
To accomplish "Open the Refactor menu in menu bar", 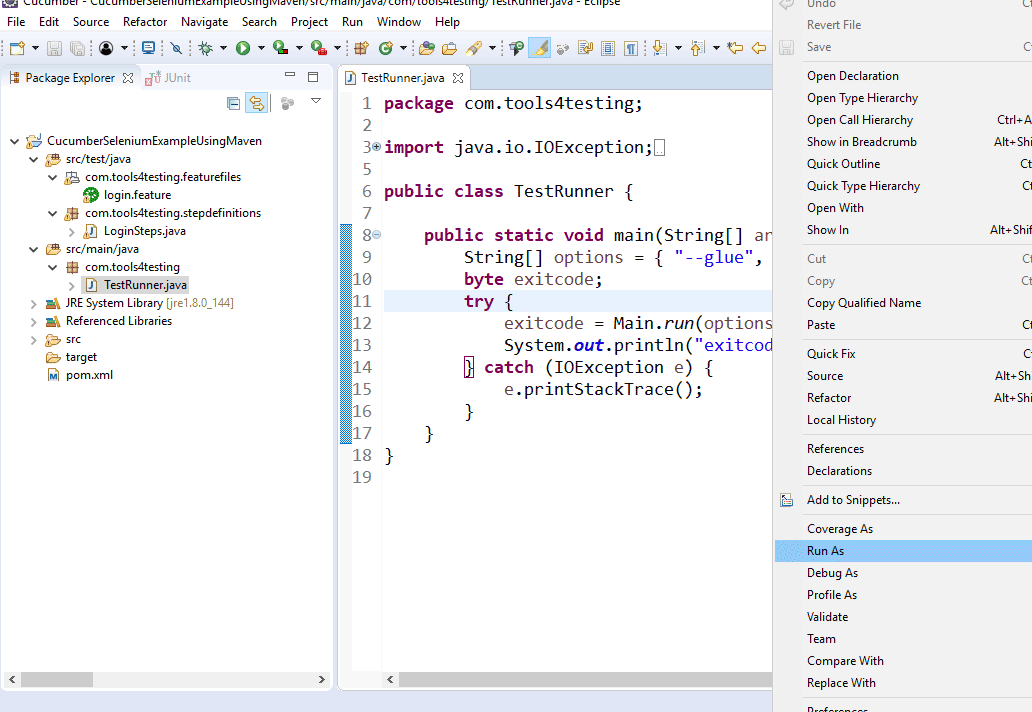I will [145, 22].
